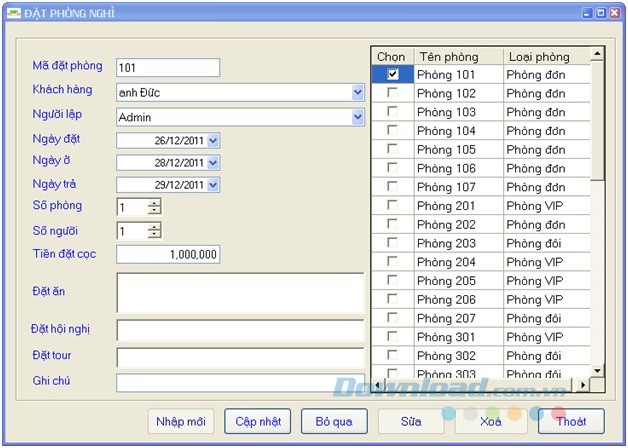Tick the checkbox for Phòng 201

click(392, 205)
